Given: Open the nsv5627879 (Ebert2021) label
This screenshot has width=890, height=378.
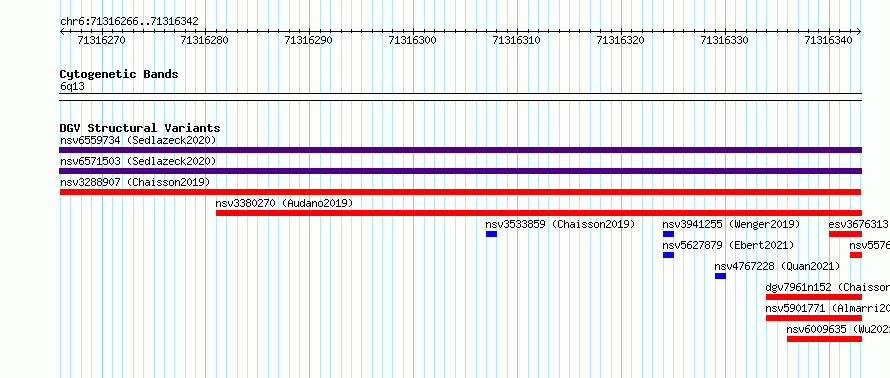Looking at the screenshot, I should [728, 245].
